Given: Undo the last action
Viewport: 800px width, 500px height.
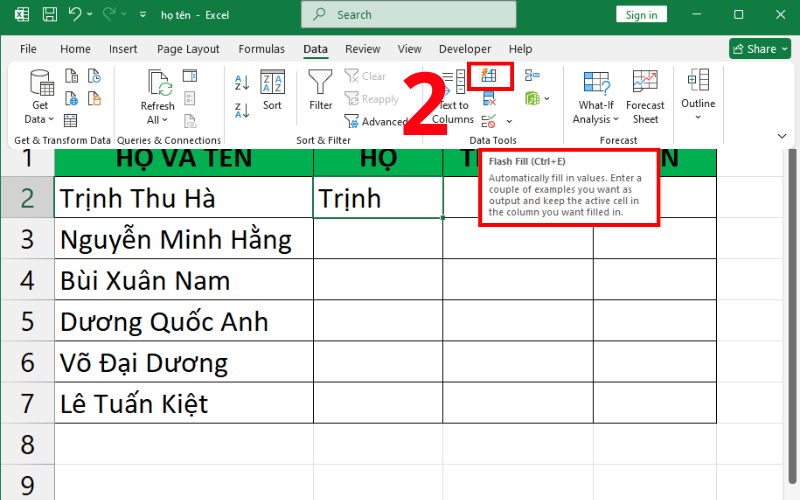Looking at the screenshot, I should click(75, 14).
